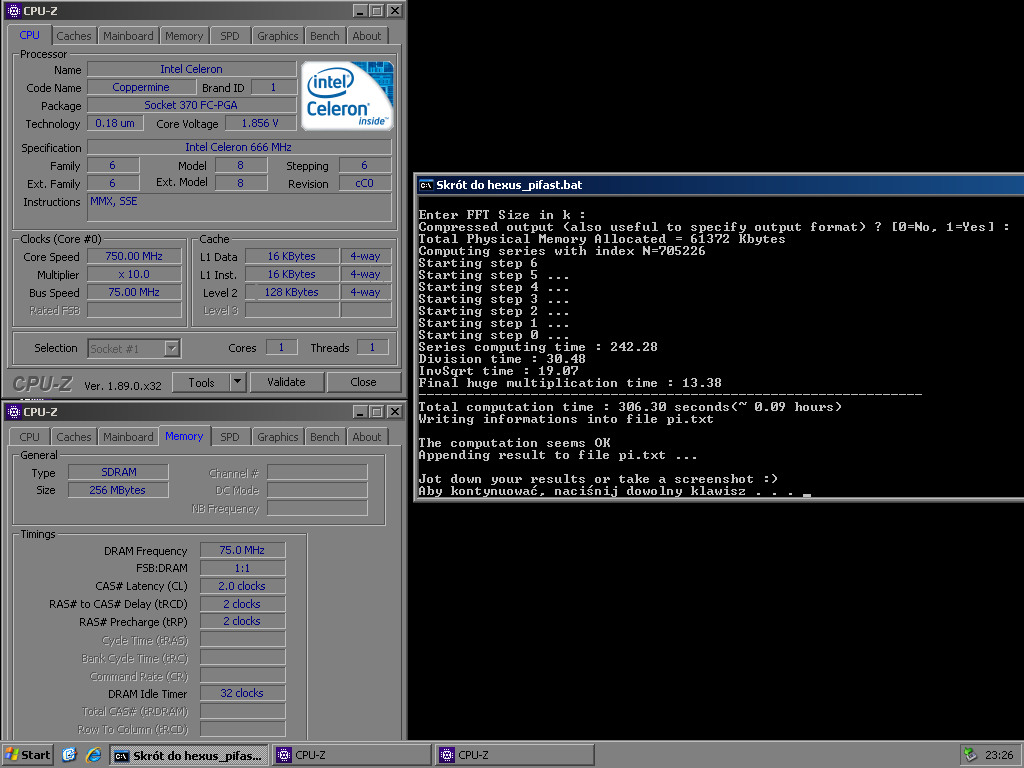Open Mainboard tab in top CPU-Z window

pyautogui.click(x=128, y=36)
